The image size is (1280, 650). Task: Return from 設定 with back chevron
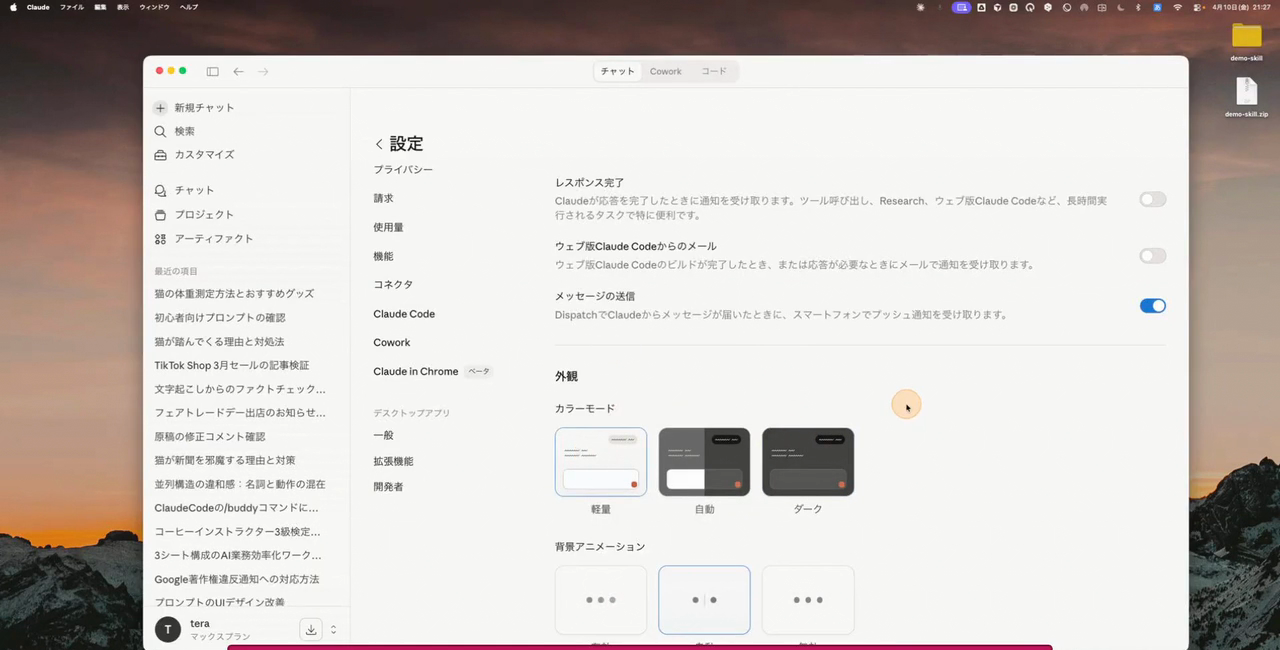tap(379, 144)
